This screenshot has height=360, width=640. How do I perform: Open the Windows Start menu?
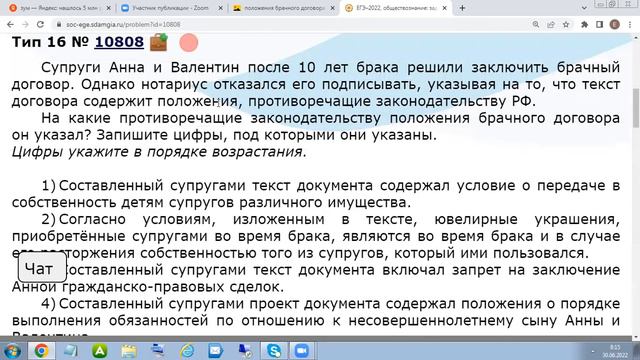tap(11, 351)
